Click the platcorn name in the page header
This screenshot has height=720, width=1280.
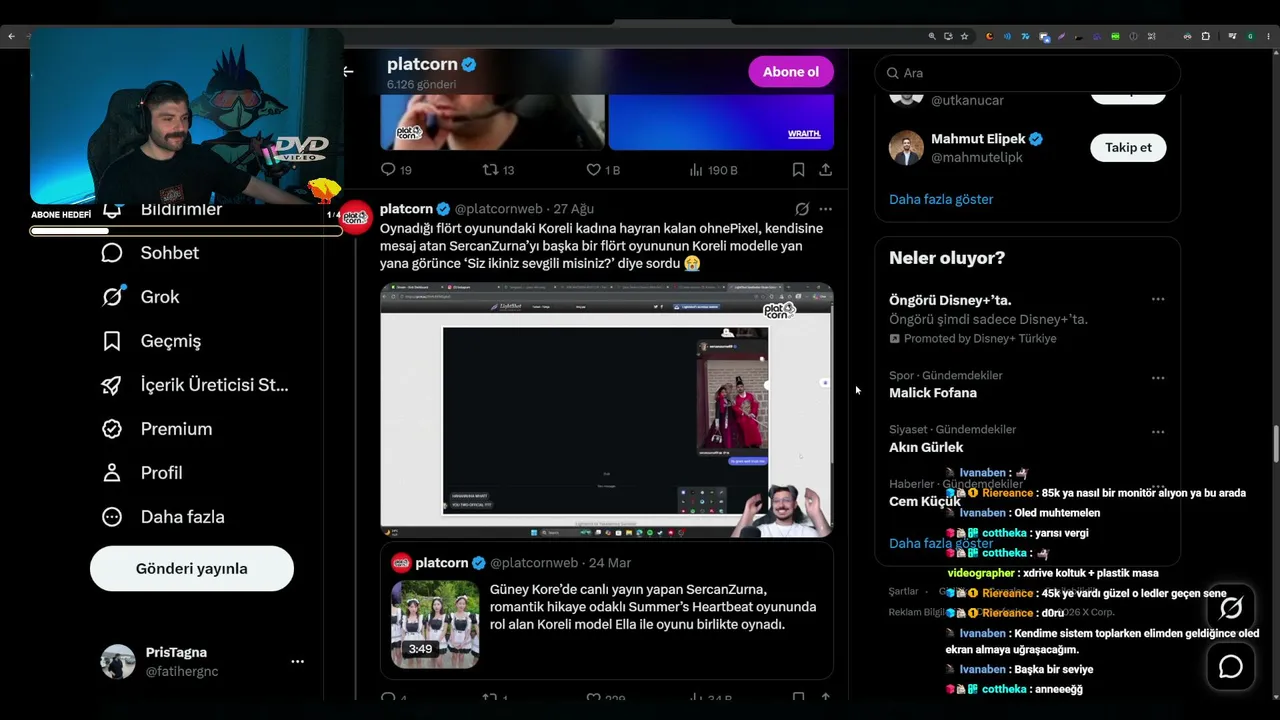point(422,64)
